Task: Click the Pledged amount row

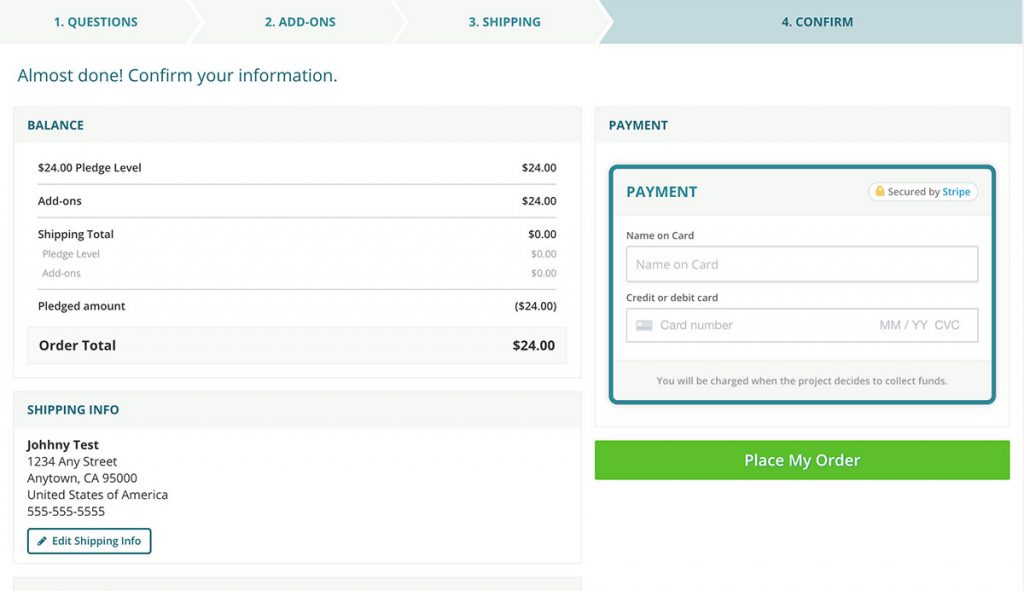Action: pos(296,306)
